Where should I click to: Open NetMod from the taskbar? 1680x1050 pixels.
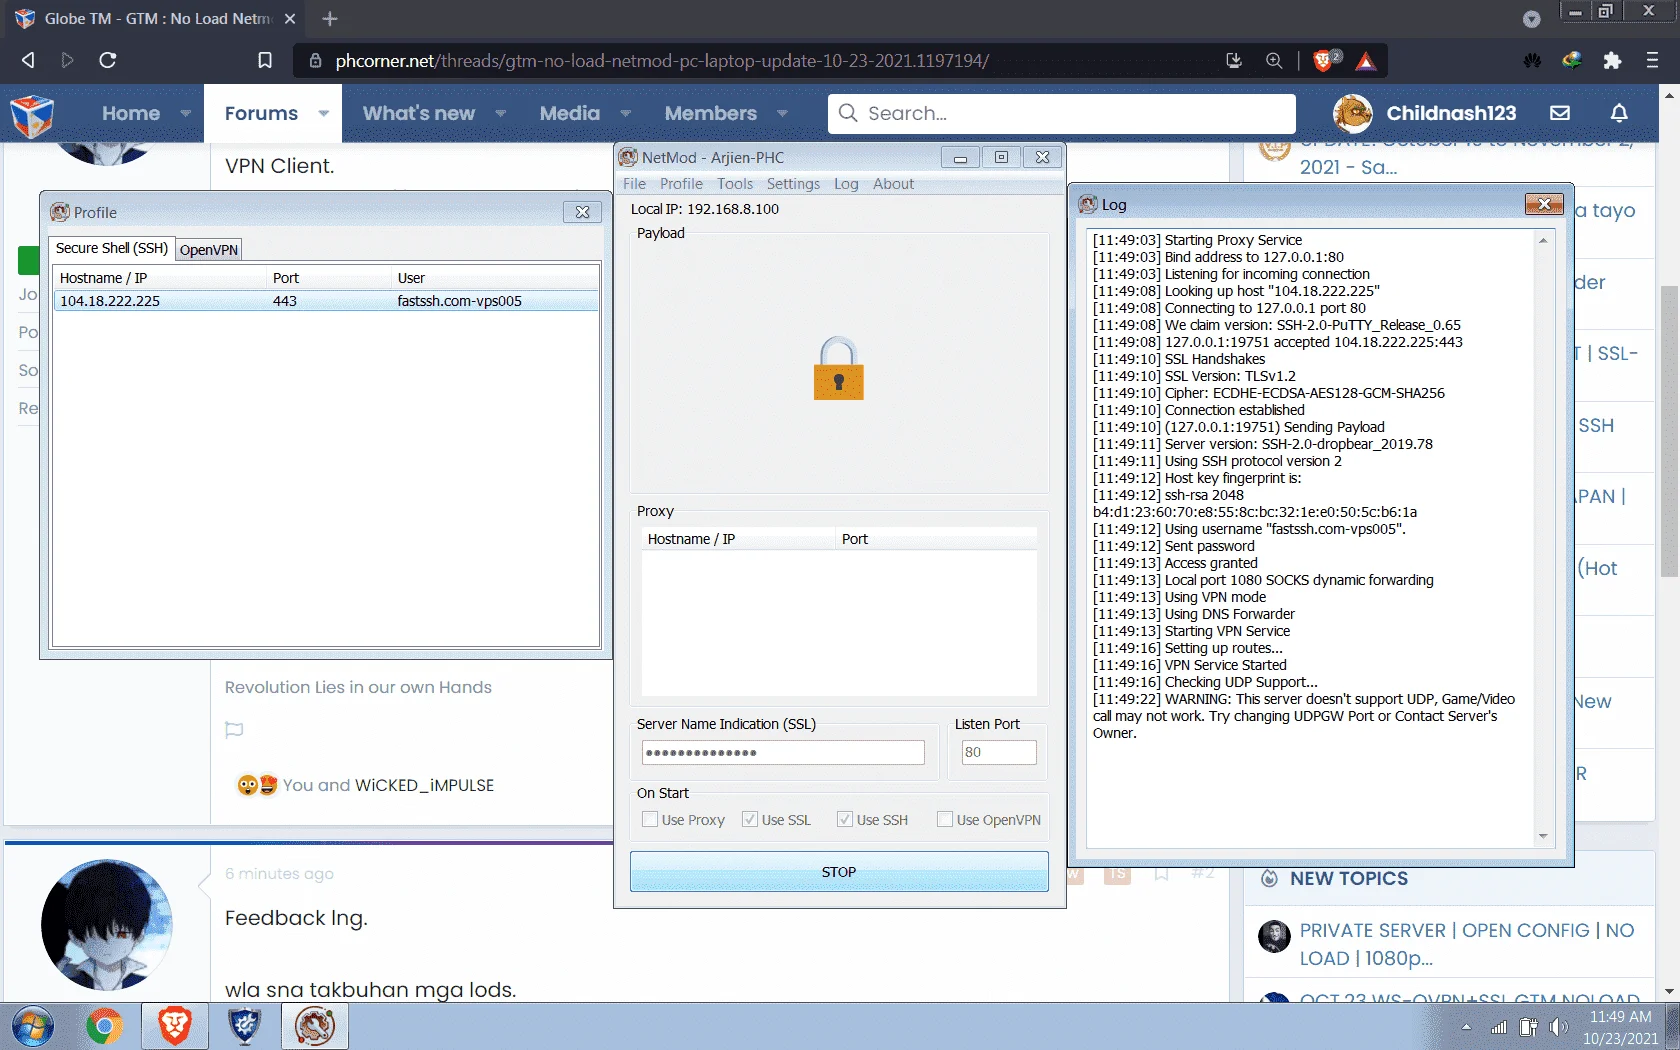click(315, 1027)
